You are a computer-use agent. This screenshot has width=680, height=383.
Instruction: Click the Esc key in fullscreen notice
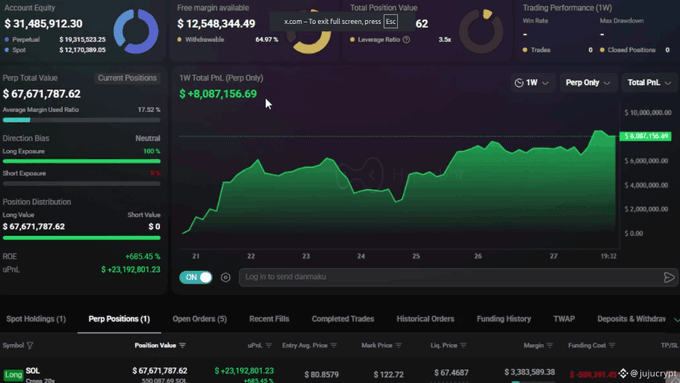click(391, 22)
